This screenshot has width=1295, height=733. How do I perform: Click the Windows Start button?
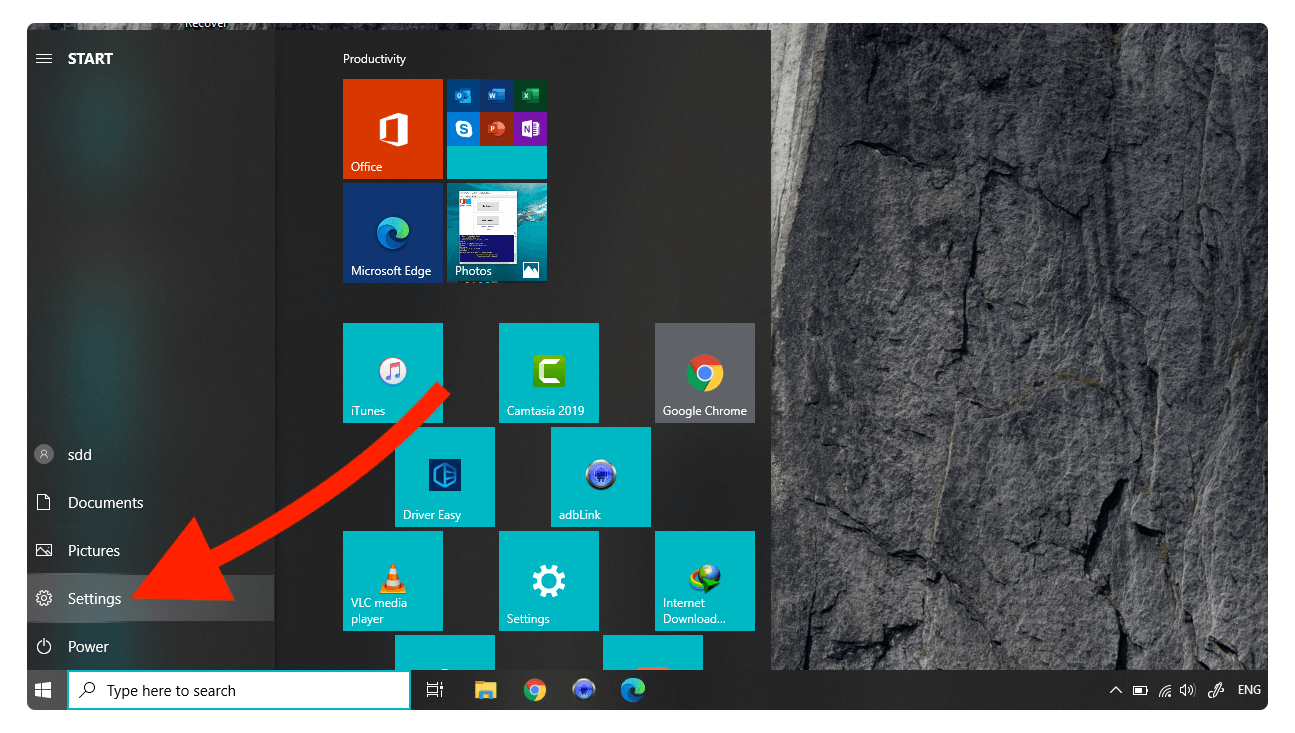[44, 690]
